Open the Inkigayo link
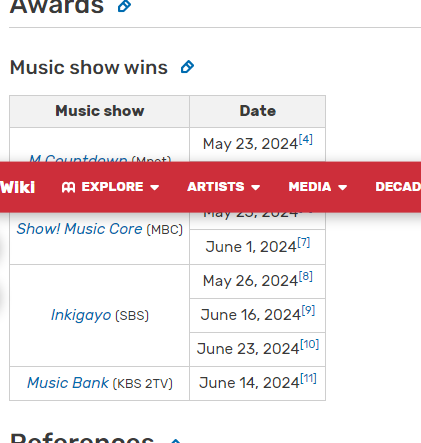Image resolution: width=421 pixels, height=443 pixels. pos(81,315)
